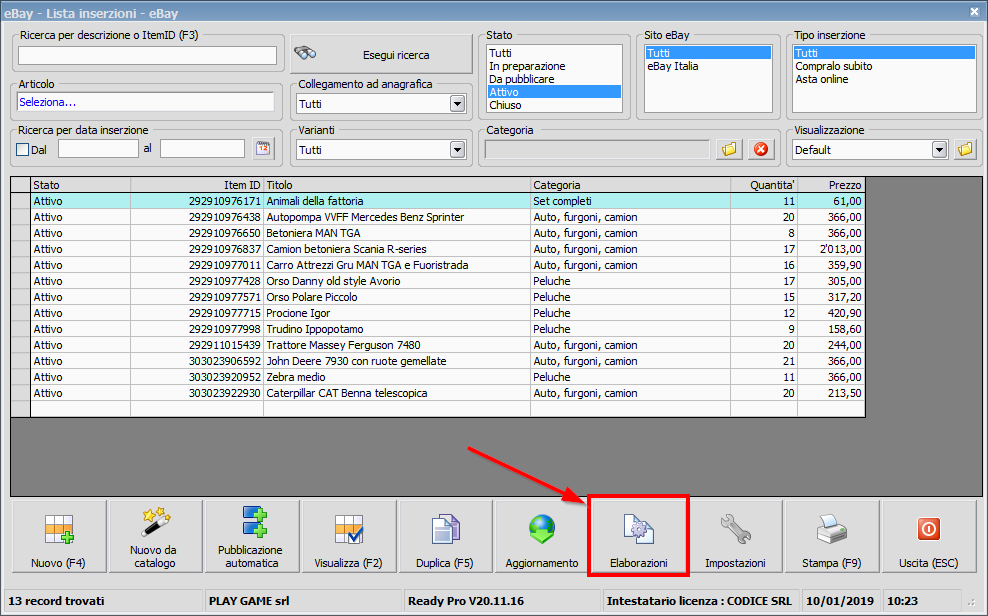Print list with Stampa (F9)
Screen dimensions: 988x616
(x=832, y=537)
